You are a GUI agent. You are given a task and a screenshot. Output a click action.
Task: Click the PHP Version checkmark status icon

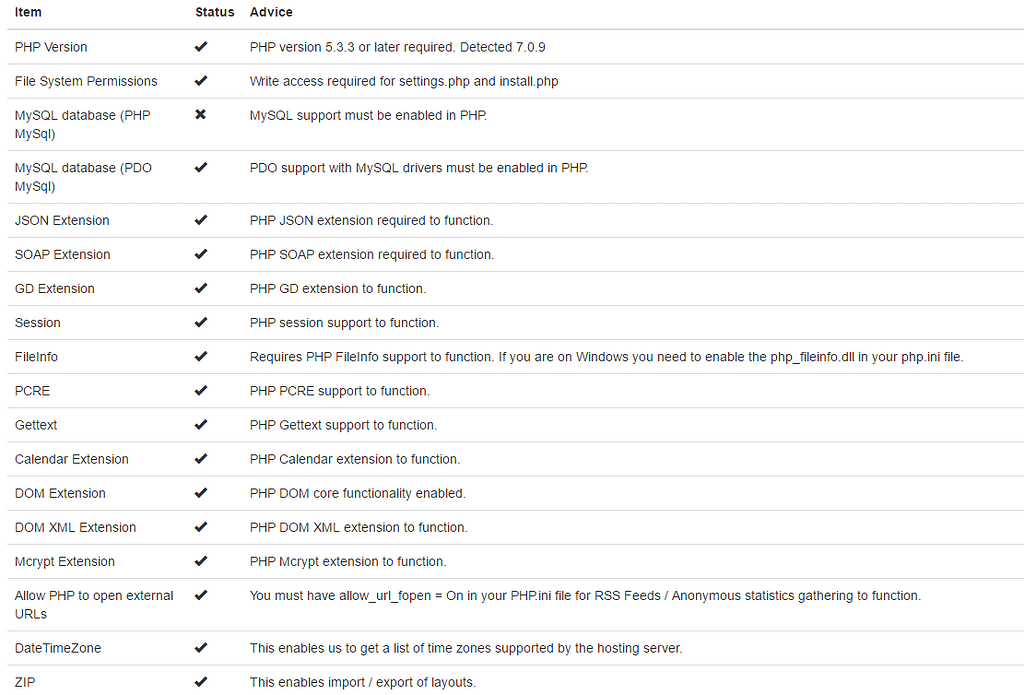(200, 46)
